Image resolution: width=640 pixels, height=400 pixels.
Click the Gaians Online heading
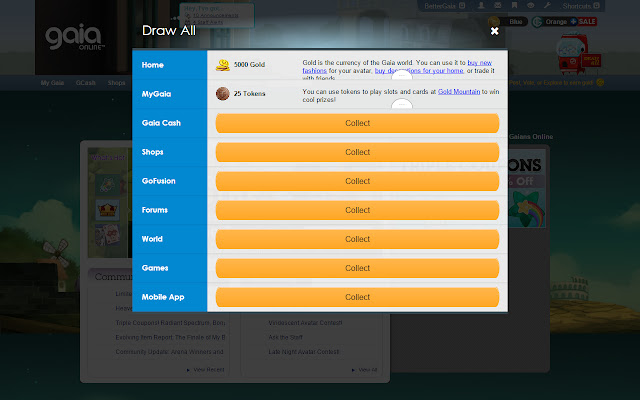tap(531, 137)
